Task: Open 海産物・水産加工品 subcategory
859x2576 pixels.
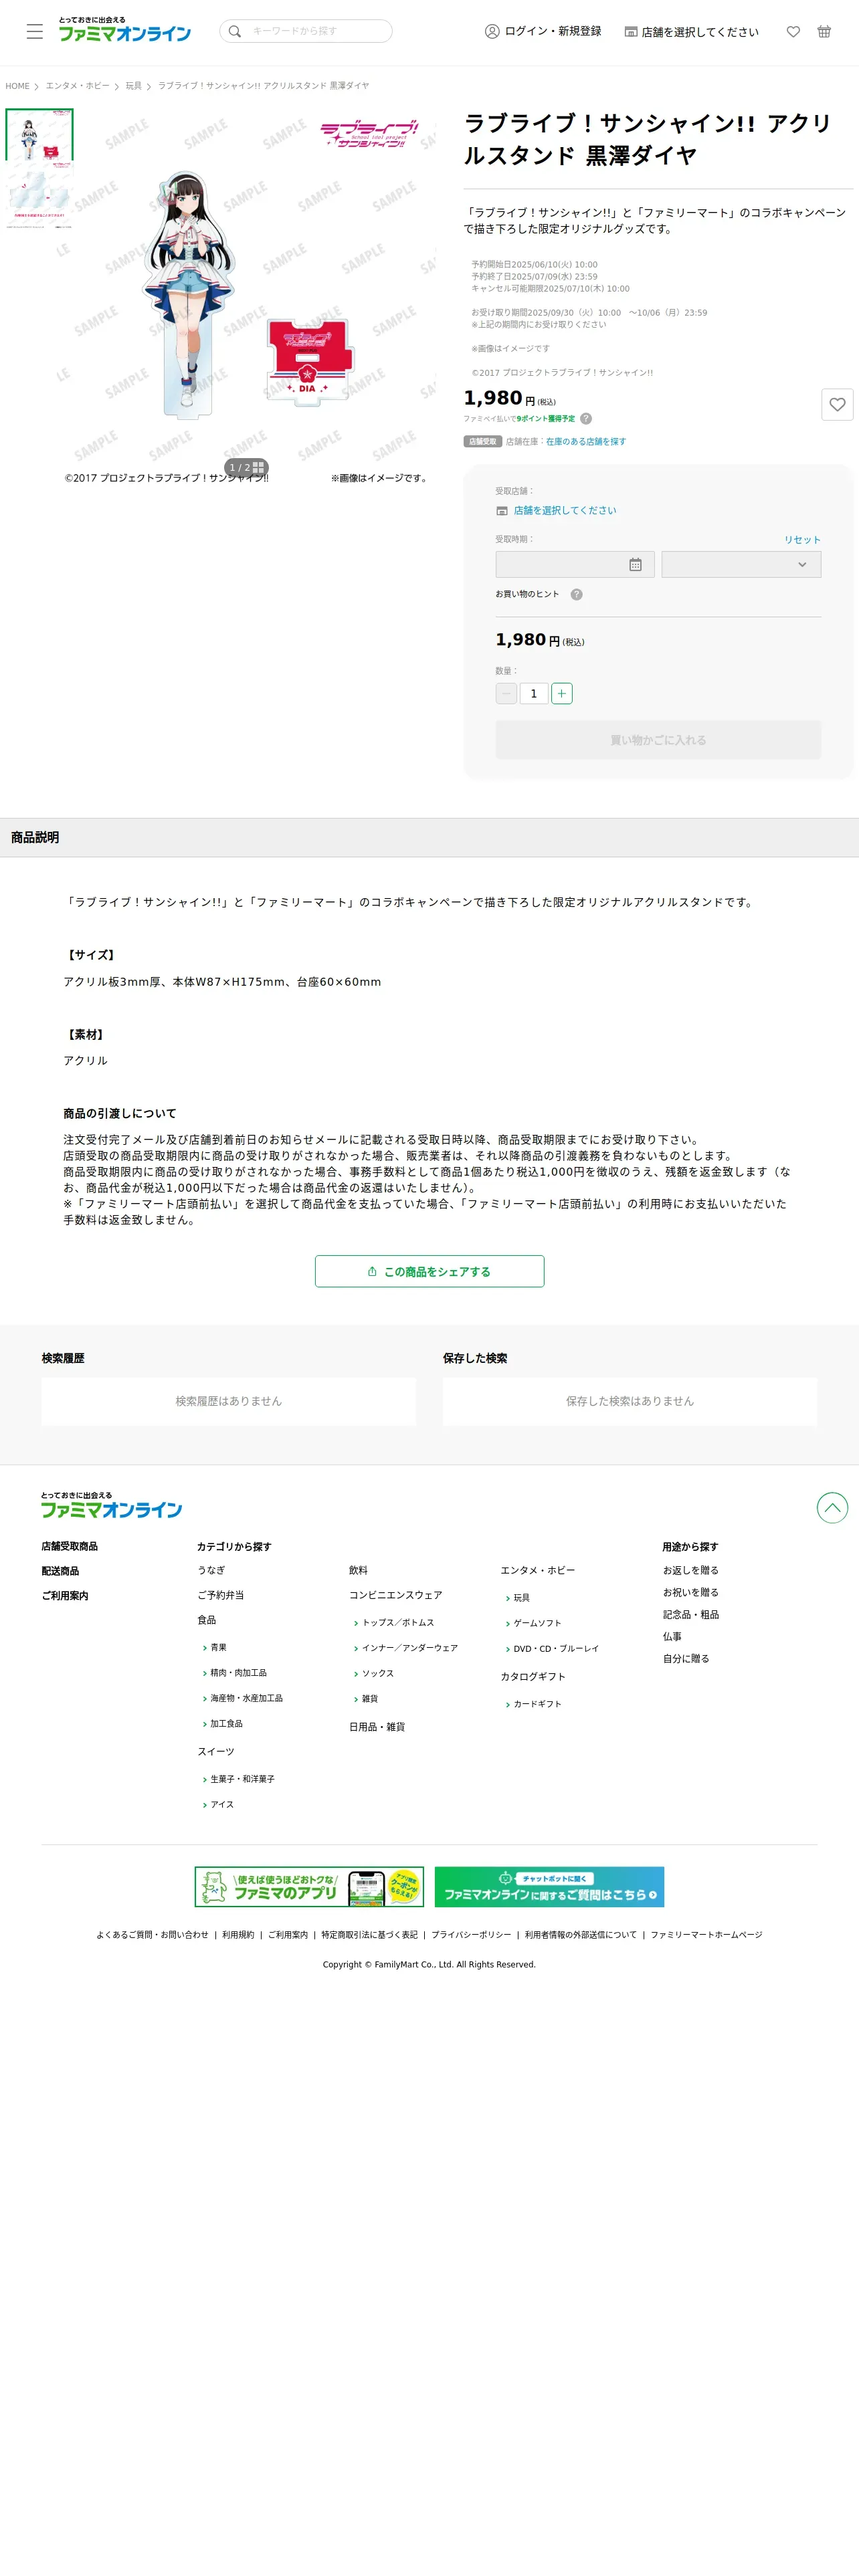Action: 246,1698
